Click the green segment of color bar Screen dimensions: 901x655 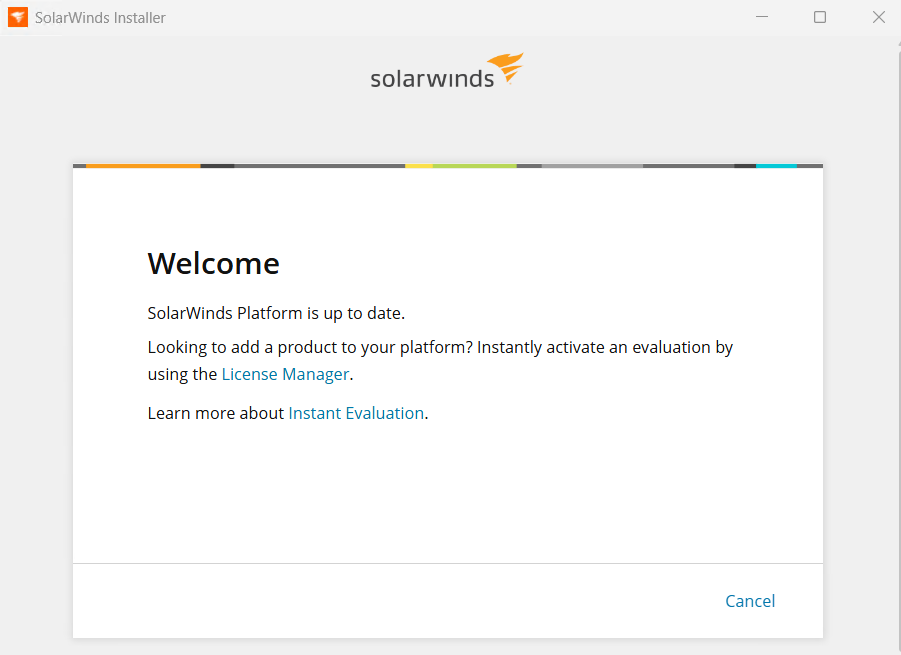tap(475, 166)
